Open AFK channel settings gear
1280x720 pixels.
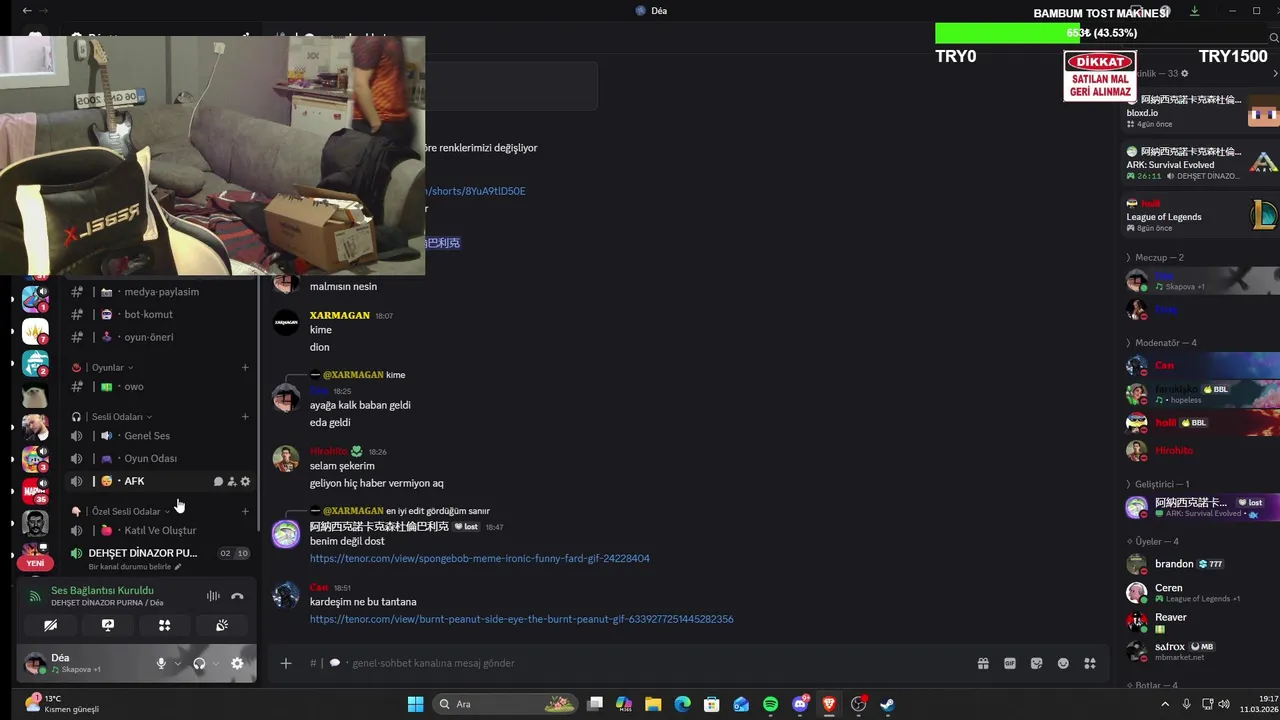click(x=245, y=482)
